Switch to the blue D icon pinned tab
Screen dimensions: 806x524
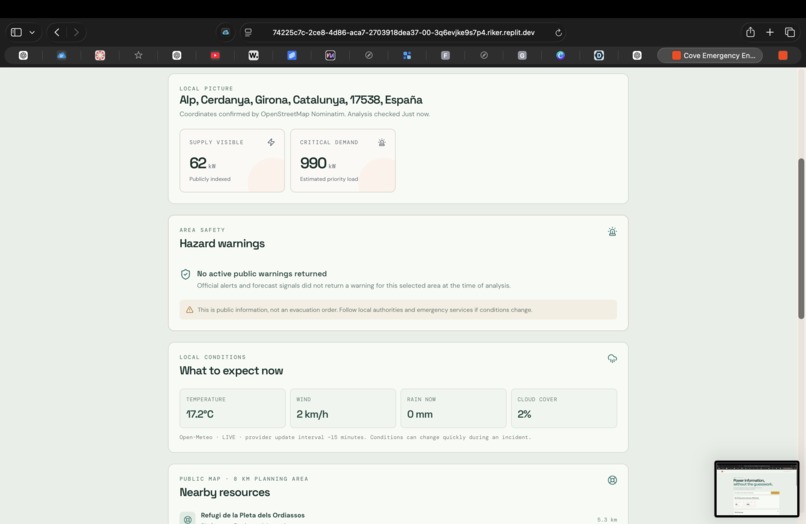pos(599,56)
